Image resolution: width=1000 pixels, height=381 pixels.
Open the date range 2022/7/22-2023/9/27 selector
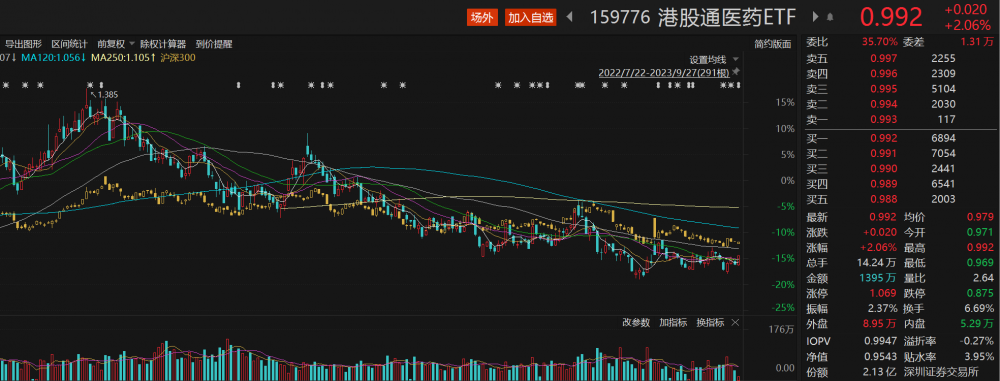664,72
